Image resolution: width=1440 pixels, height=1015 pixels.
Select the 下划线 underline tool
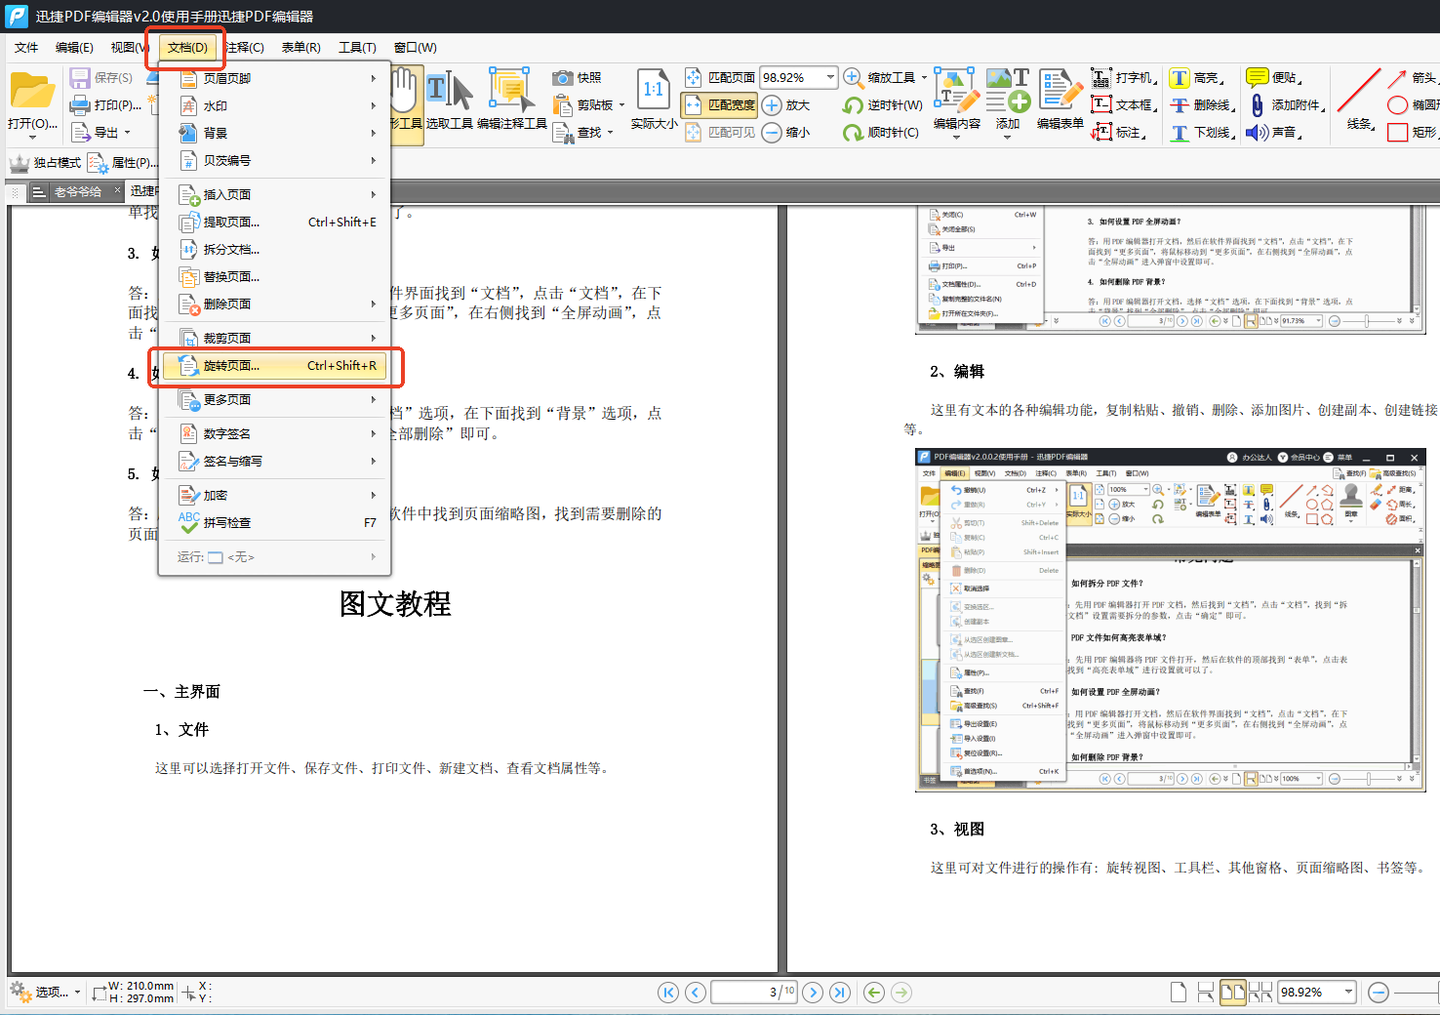[x=1202, y=132]
